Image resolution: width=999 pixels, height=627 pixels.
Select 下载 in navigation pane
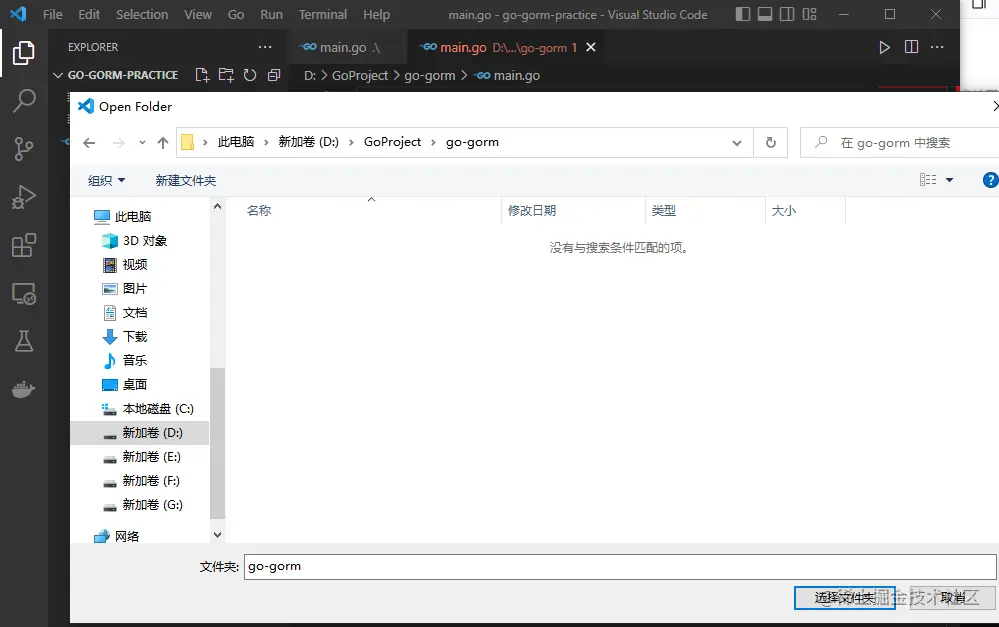[x=125, y=336]
